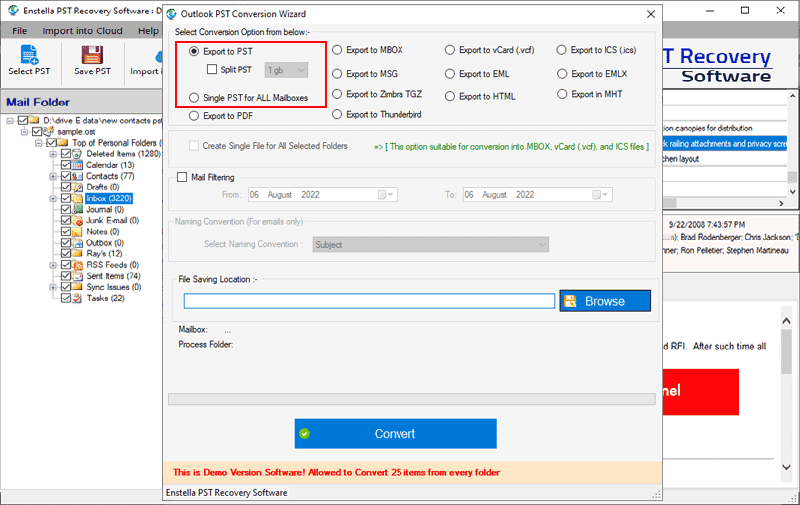Select the Export to PDF option
This screenshot has width=800, height=505.
(194, 116)
